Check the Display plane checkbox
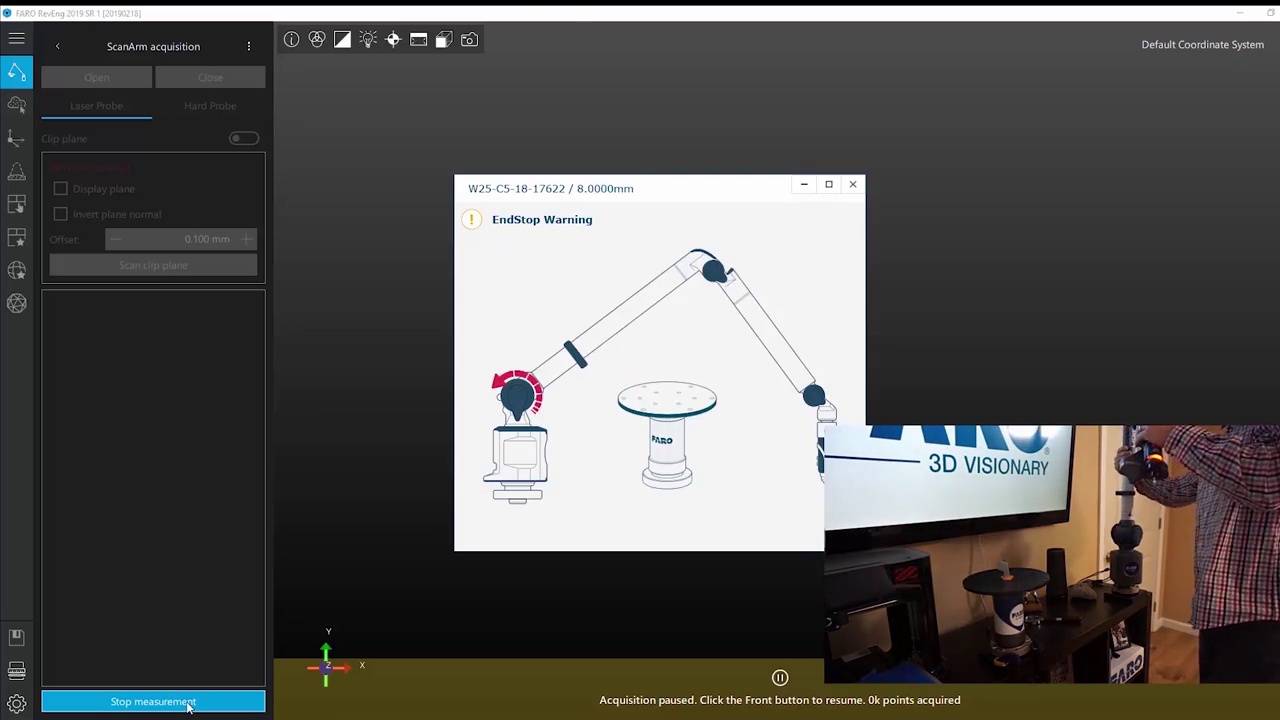 point(61,189)
